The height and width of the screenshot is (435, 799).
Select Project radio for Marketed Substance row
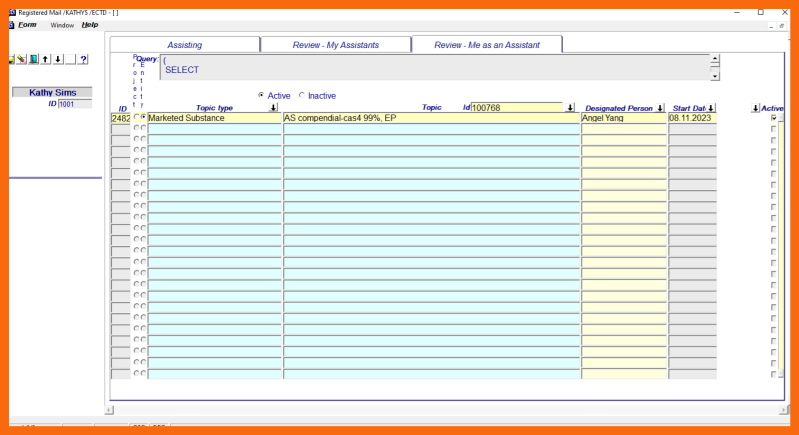[137, 117]
